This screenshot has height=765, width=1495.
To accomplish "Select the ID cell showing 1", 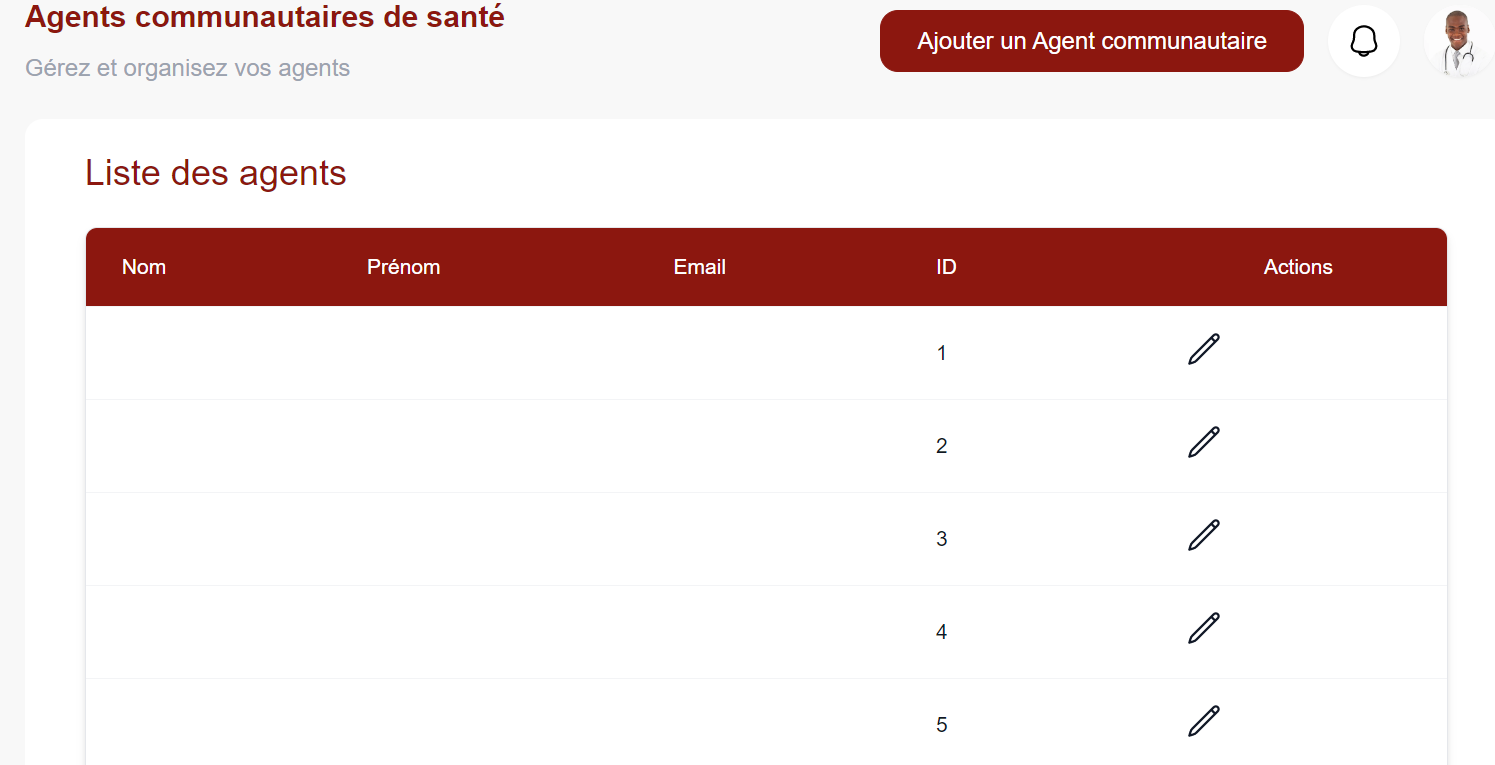I will point(941,353).
